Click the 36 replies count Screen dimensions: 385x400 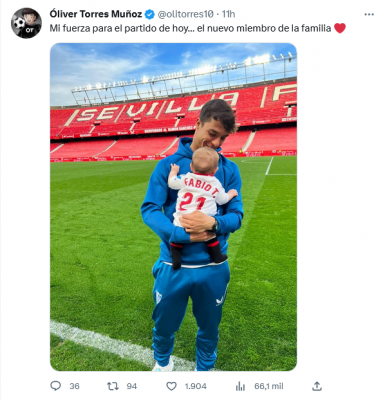(74, 386)
